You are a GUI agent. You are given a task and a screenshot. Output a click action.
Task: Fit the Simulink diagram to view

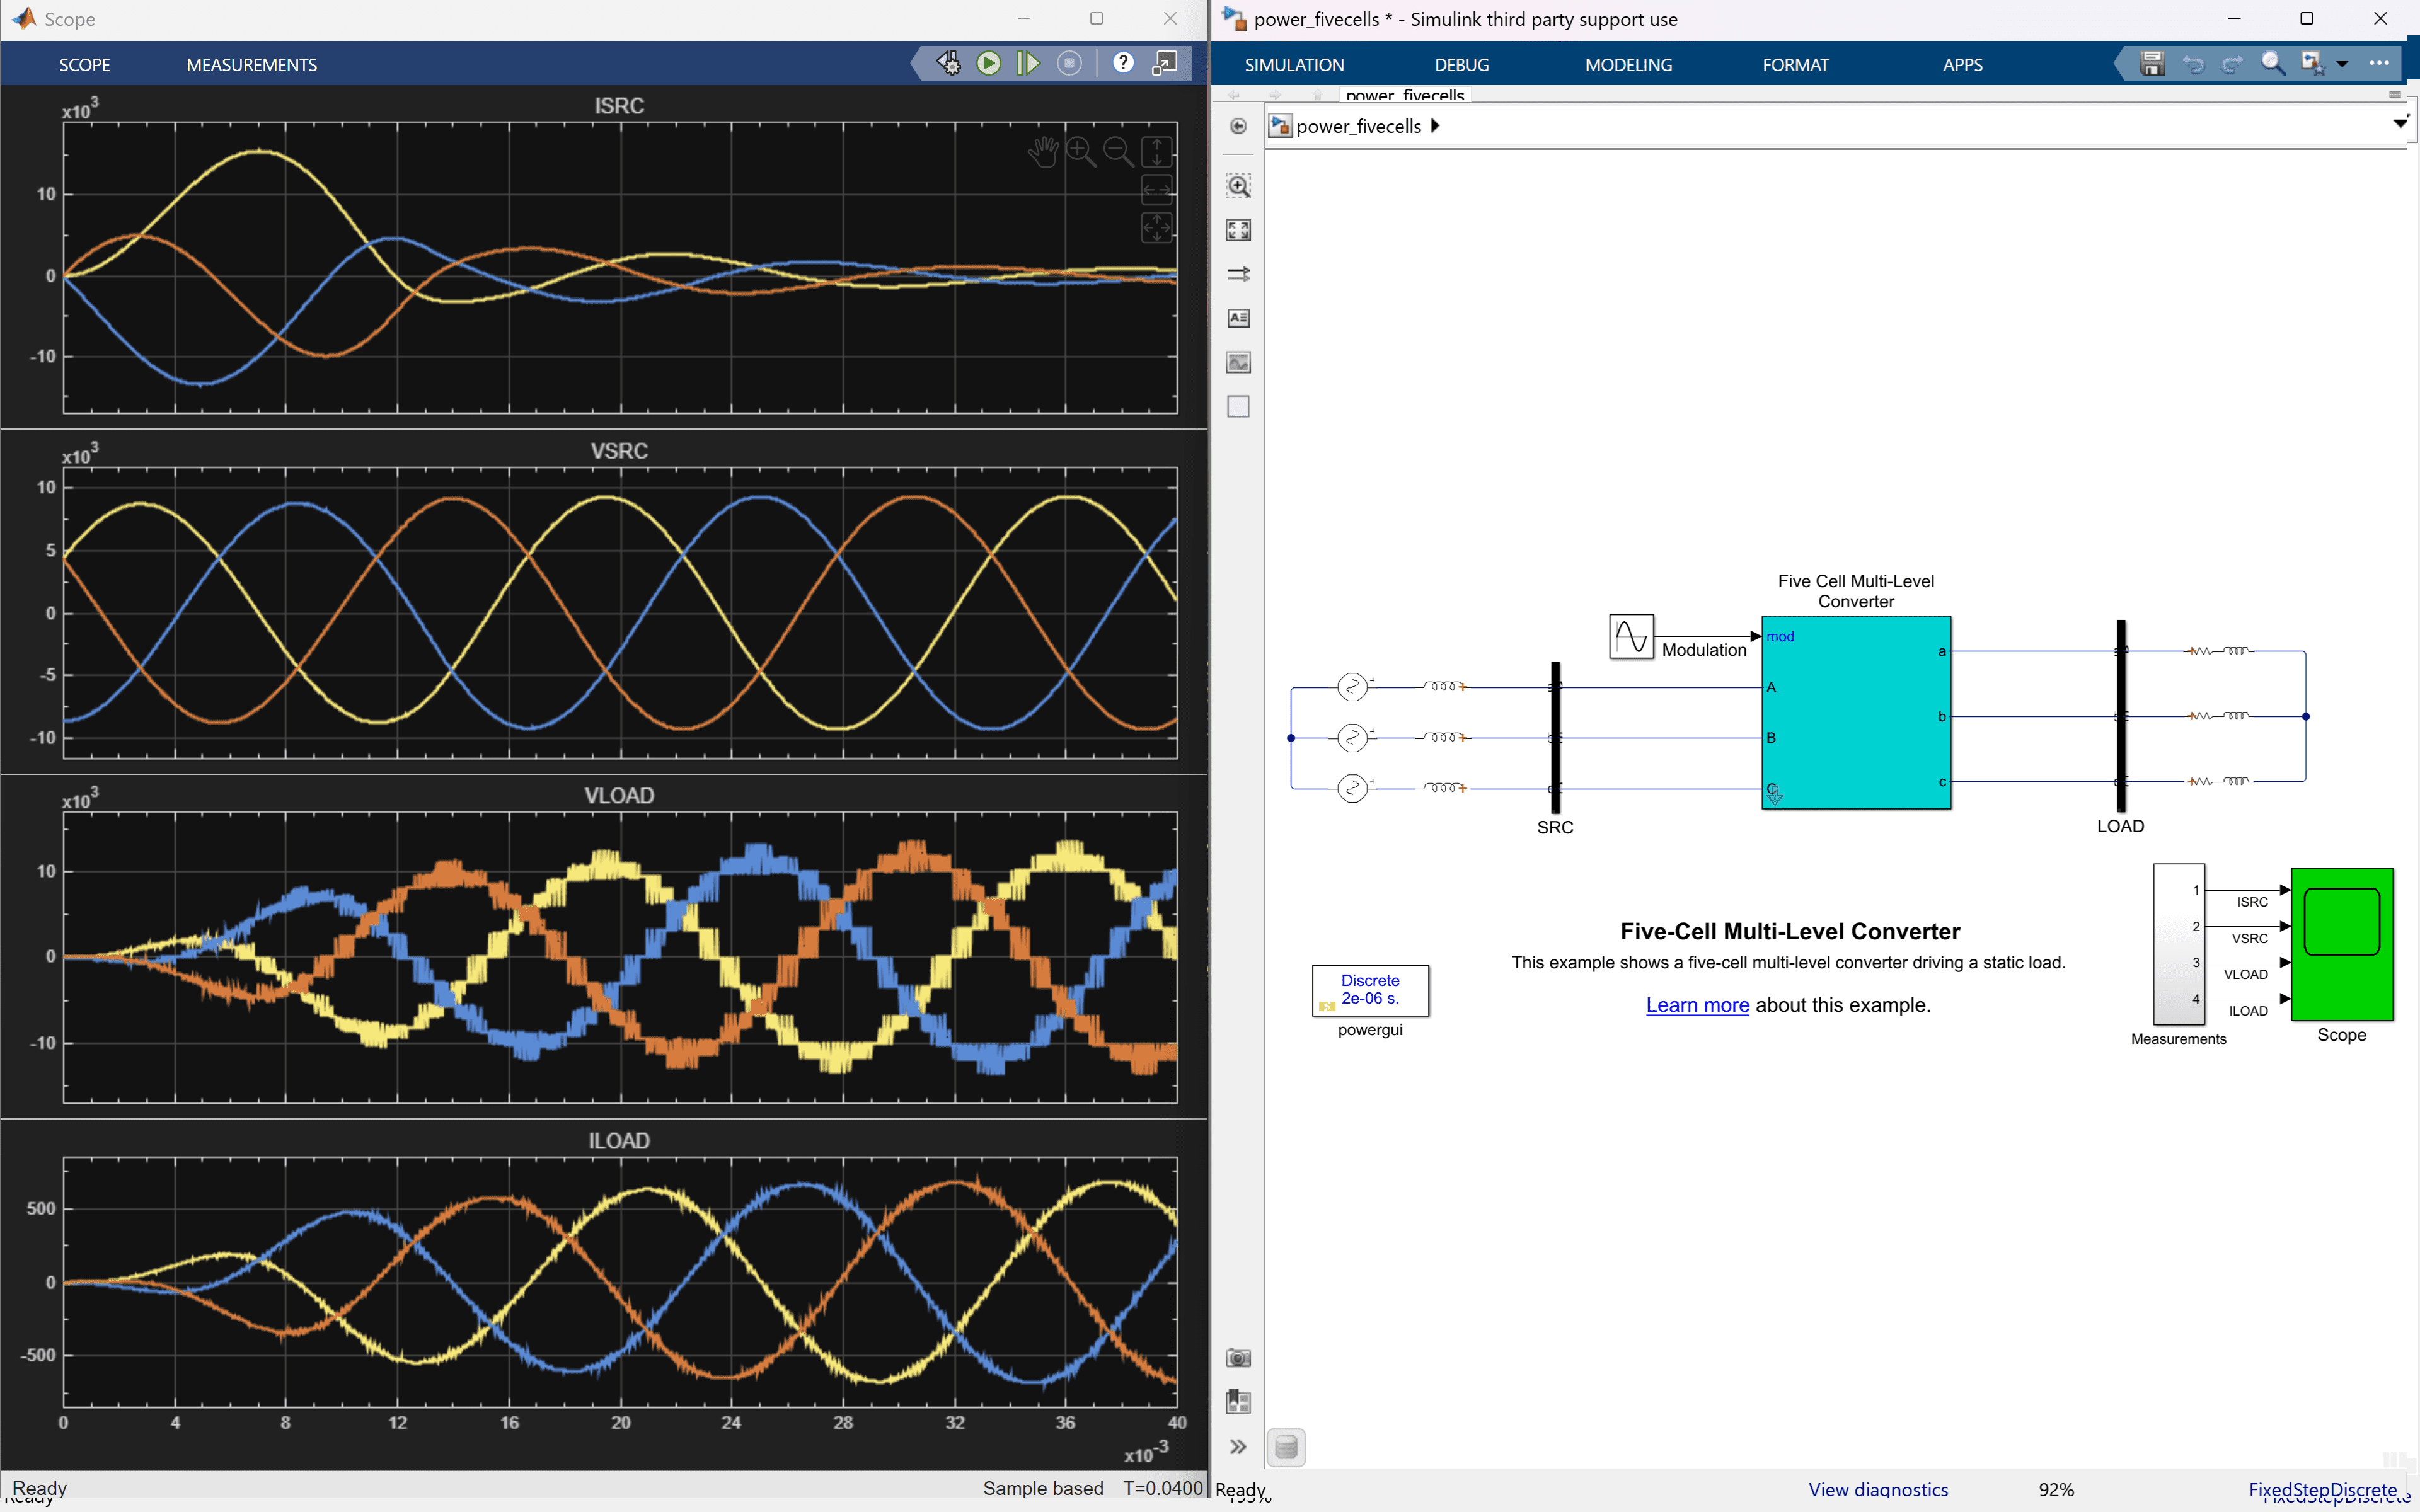click(1238, 229)
